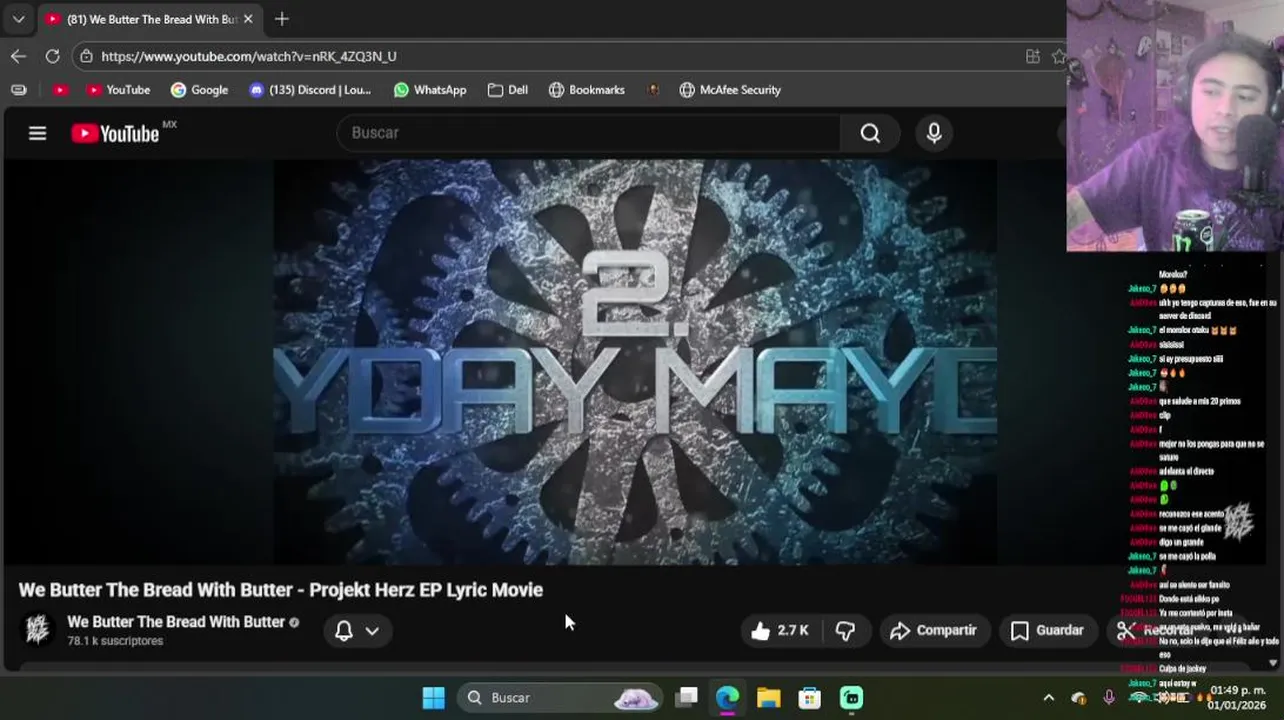The height and width of the screenshot is (720, 1284).
Task: Click the YouTube logo to go home
Action: point(115,133)
